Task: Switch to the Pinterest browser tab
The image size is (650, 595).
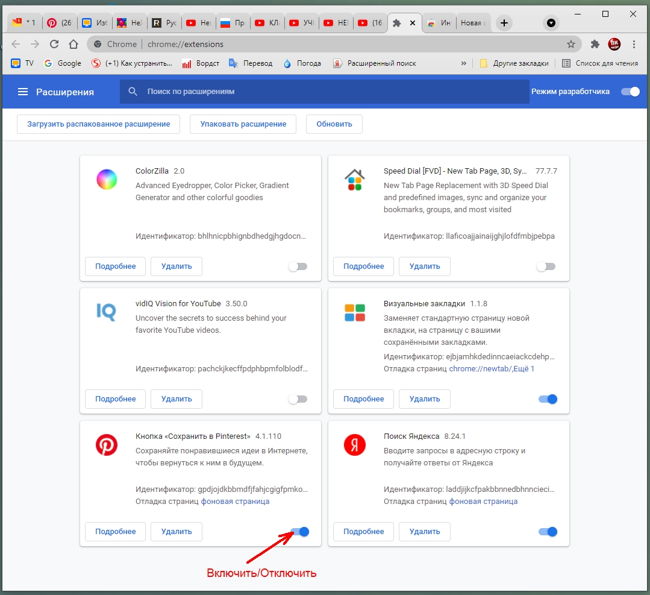Action: pos(59,23)
